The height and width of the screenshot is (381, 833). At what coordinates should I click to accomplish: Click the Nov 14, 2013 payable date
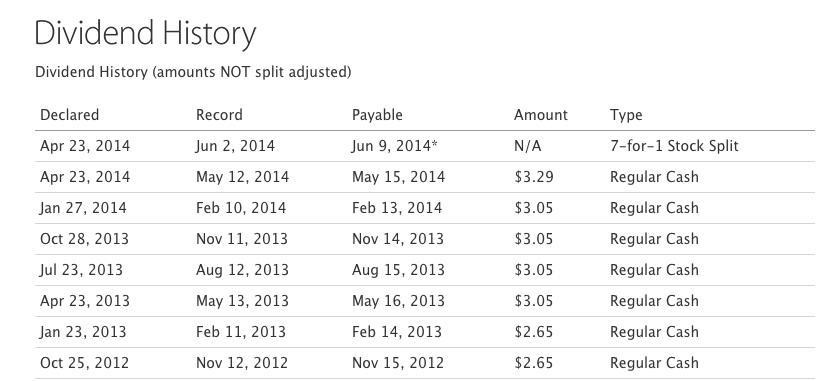[x=398, y=239]
